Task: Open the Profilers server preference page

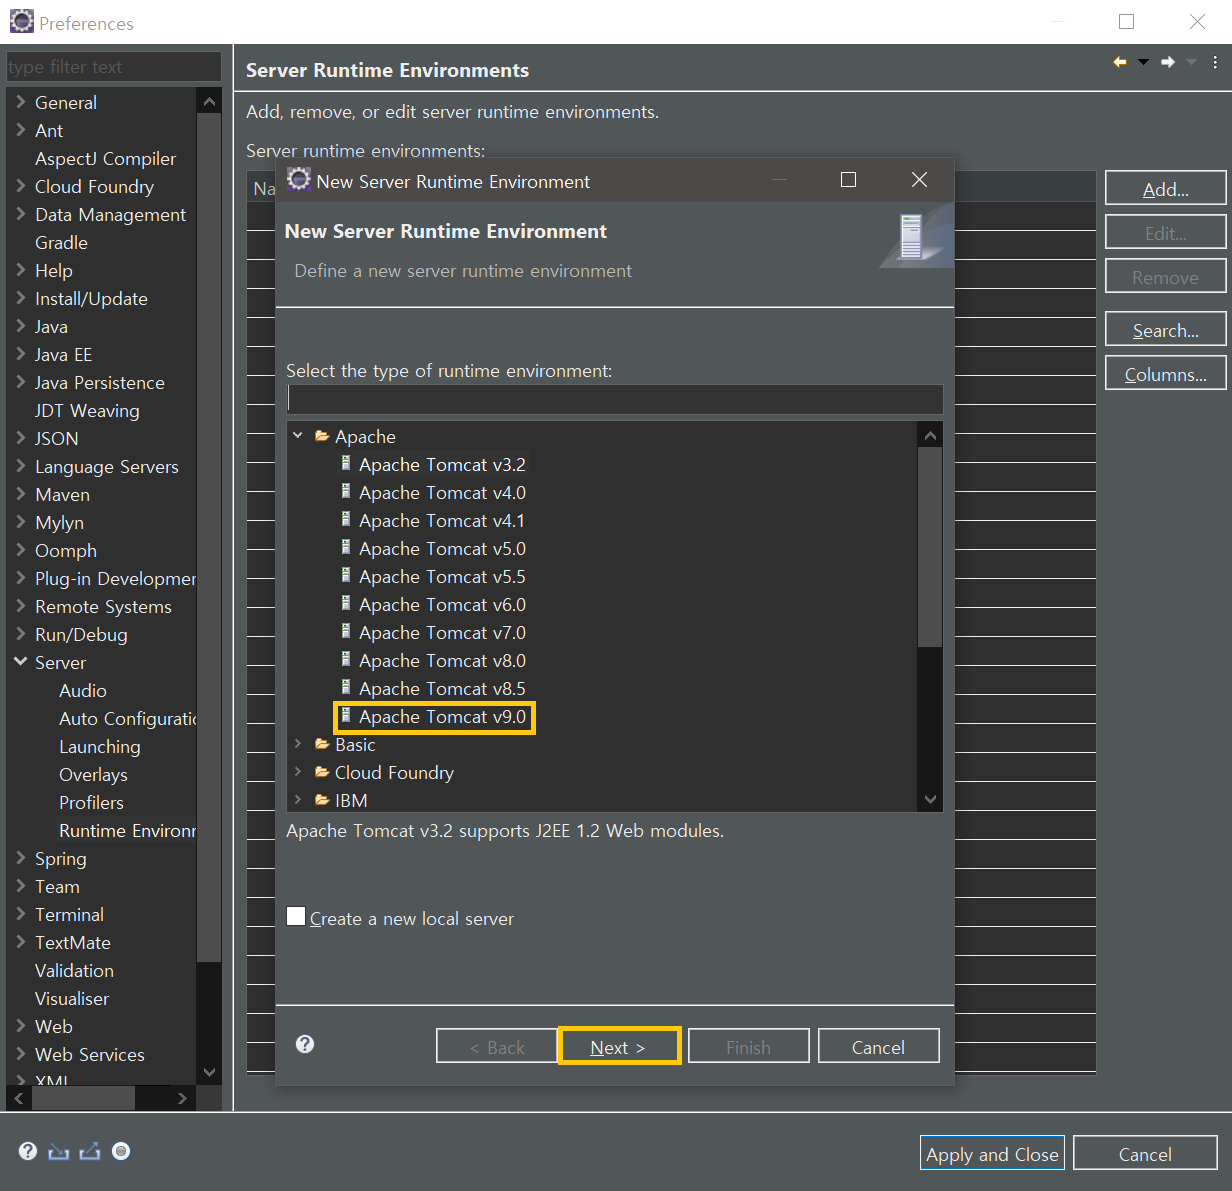Action: [x=92, y=803]
